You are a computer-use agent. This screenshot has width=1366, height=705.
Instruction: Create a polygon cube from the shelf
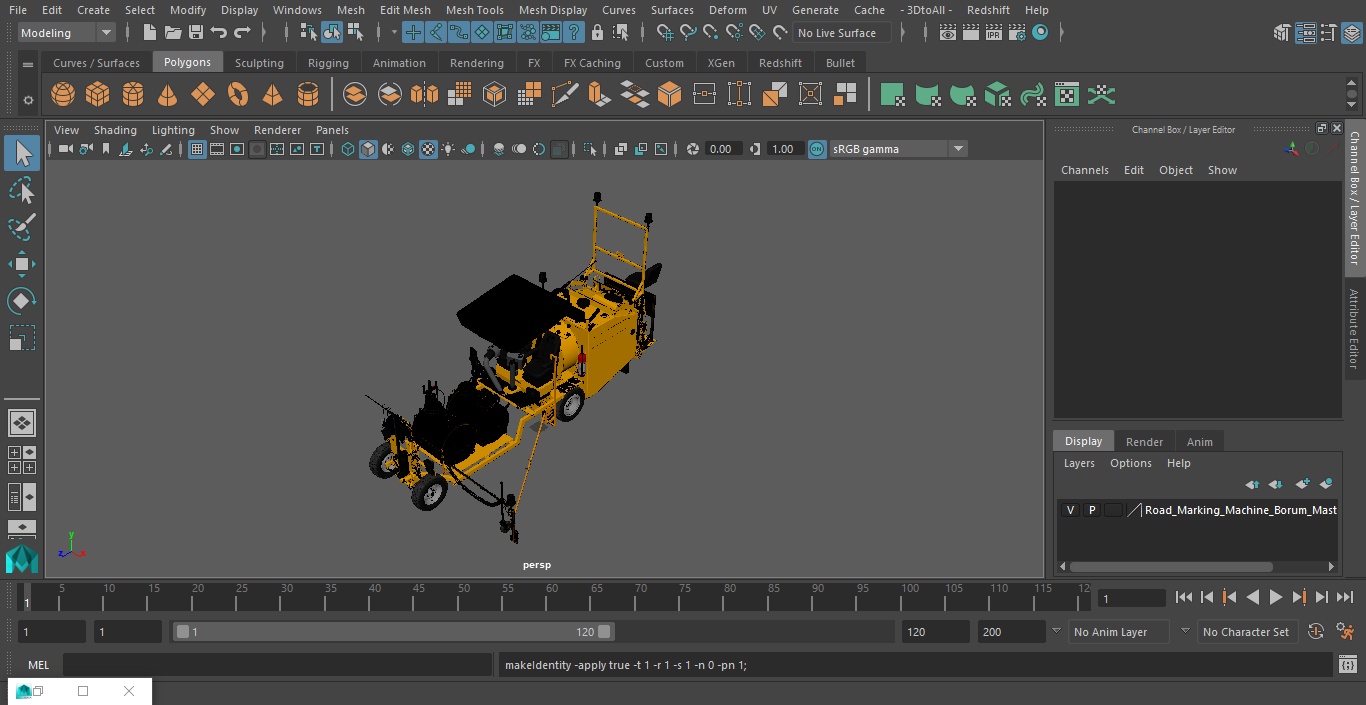98,95
